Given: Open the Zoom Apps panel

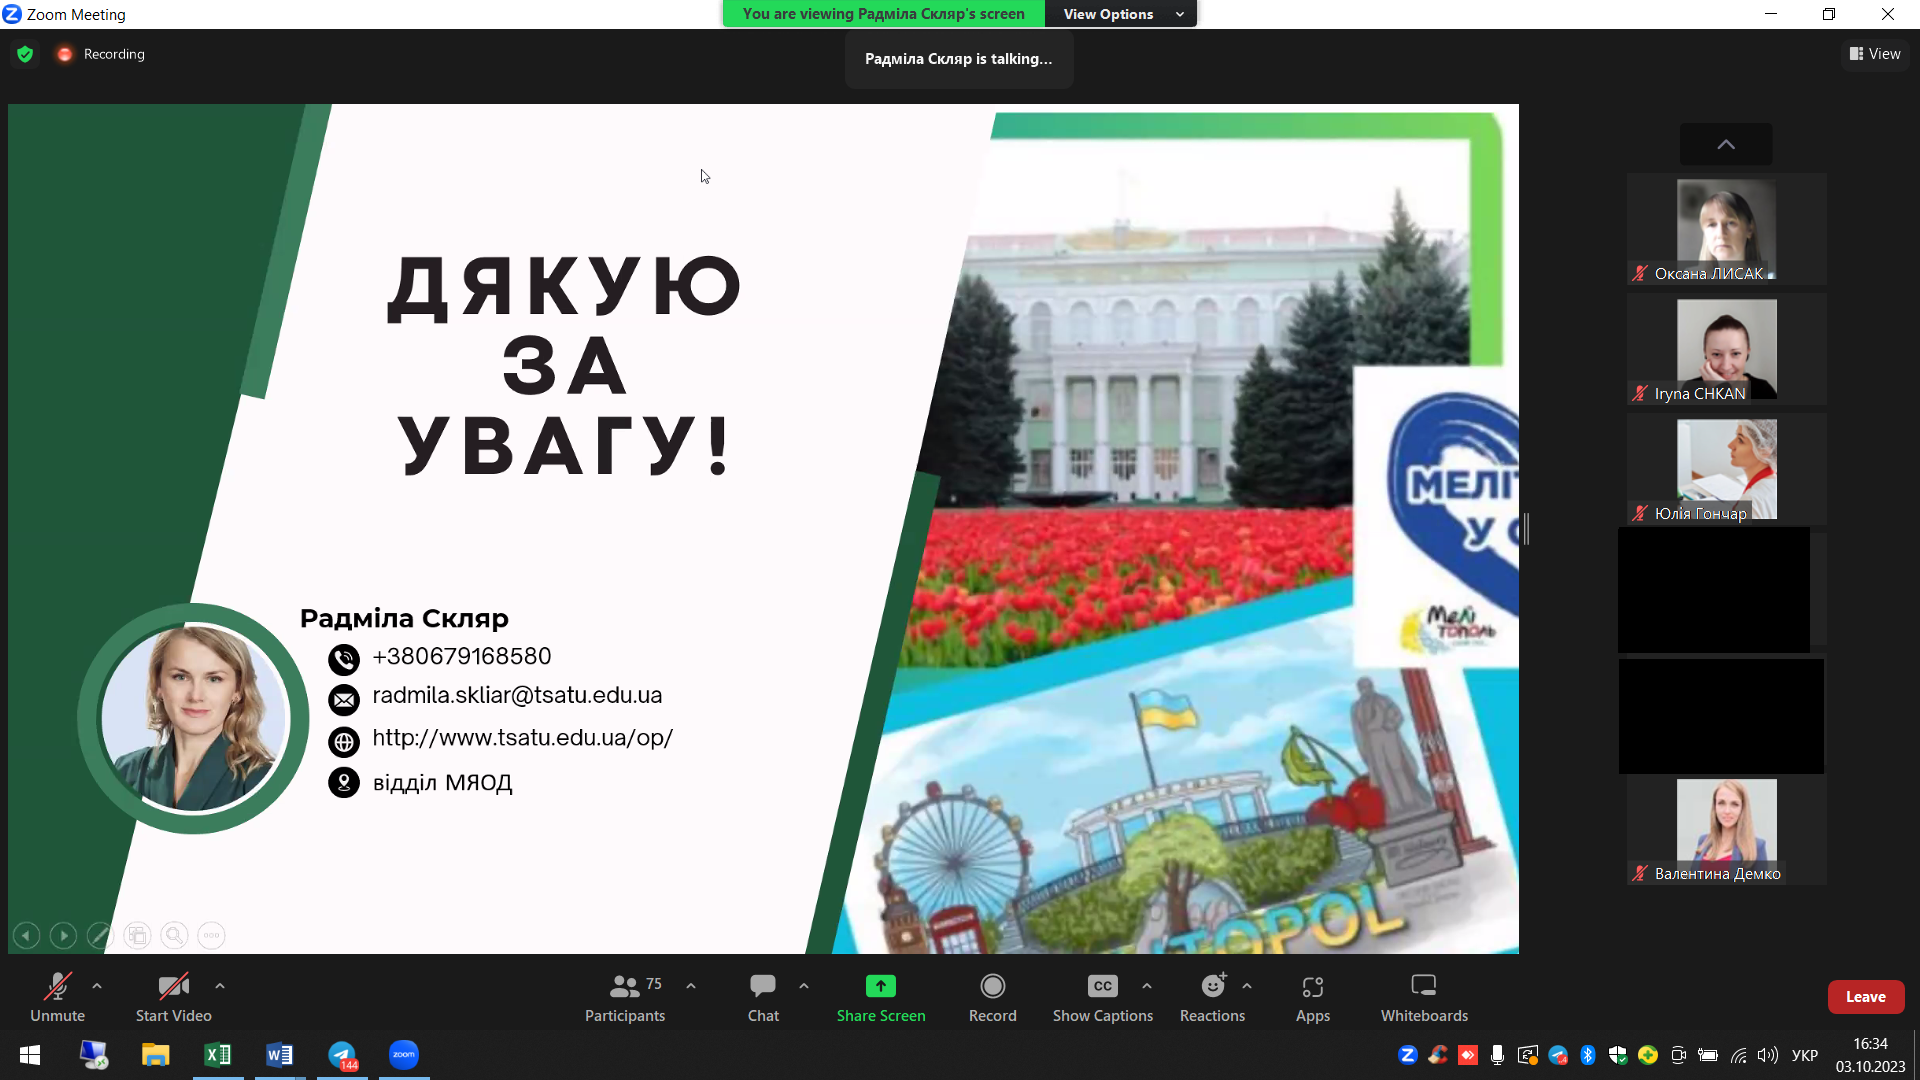Looking at the screenshot, I should point(1312,987).
